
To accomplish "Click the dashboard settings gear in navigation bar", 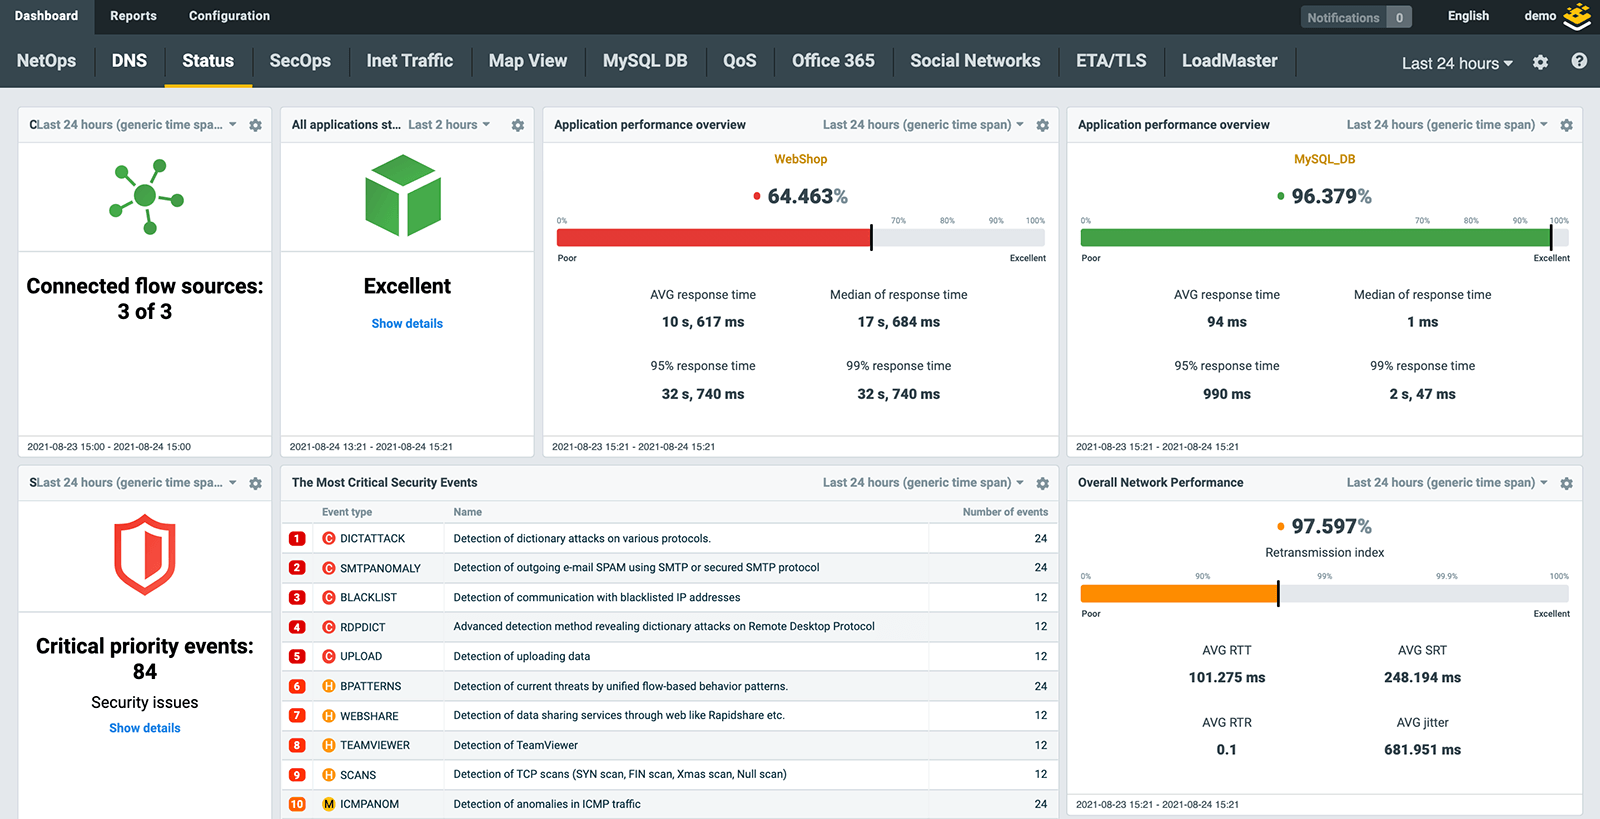I will click(x=1540, y=62).
